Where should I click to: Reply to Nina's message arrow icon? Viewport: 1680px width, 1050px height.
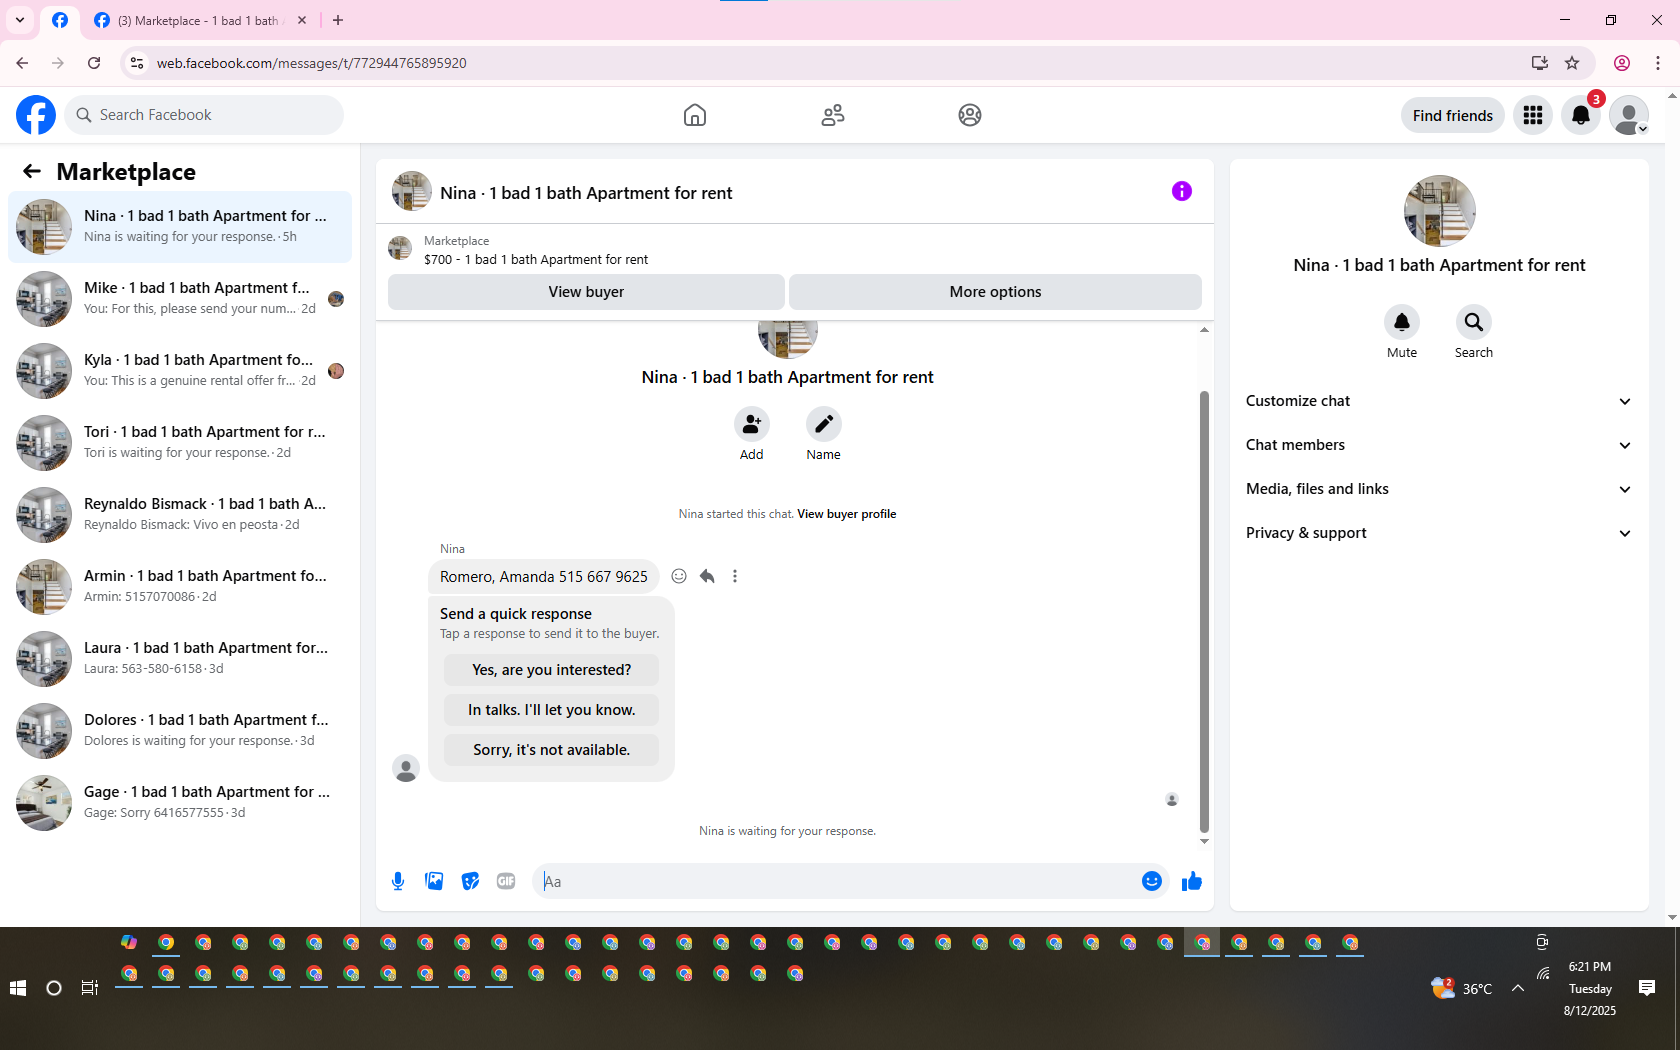coord(707,576)
